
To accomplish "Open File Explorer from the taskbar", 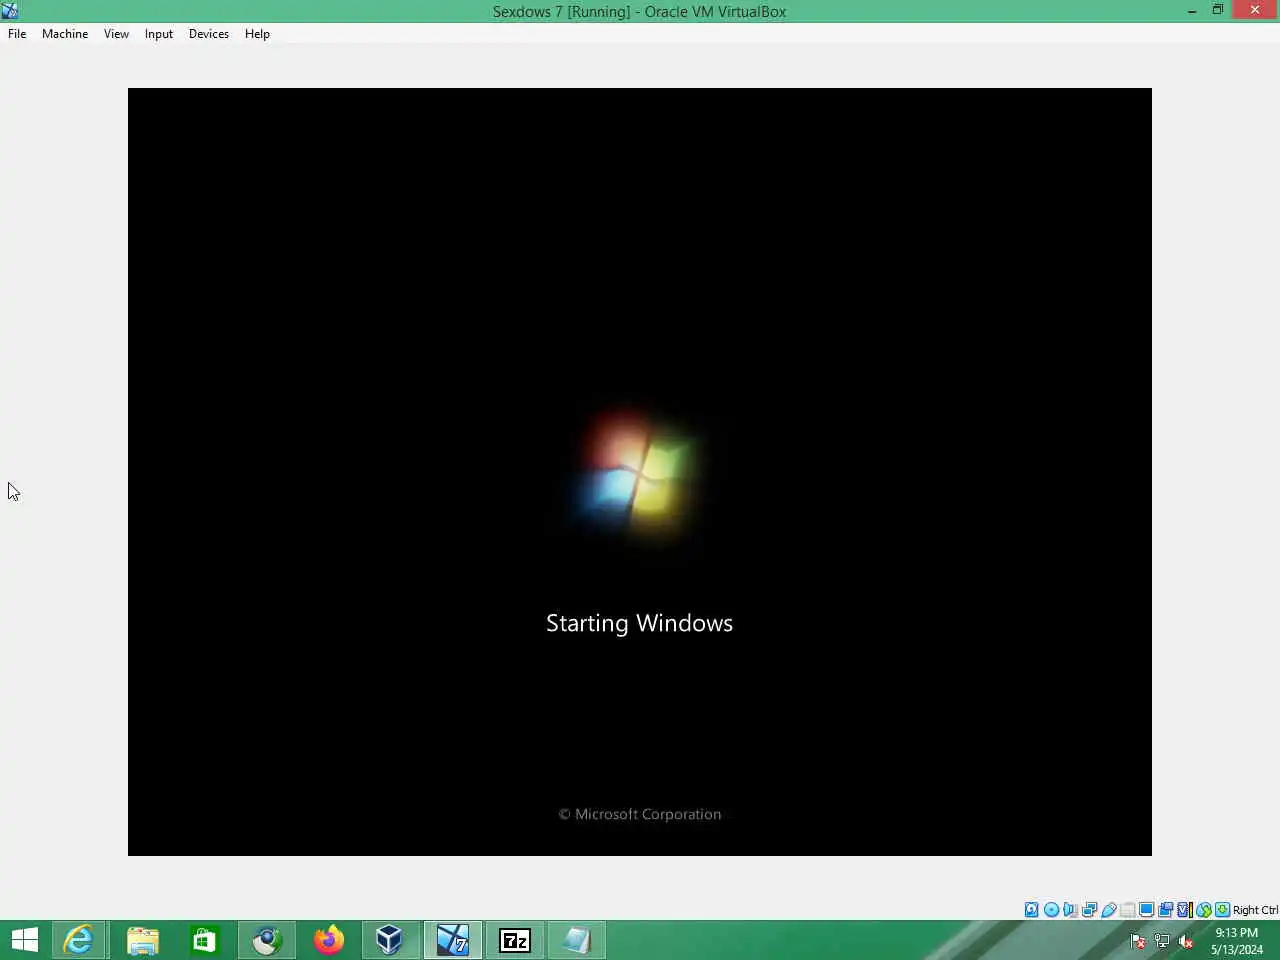I will (x=142, y=940).
